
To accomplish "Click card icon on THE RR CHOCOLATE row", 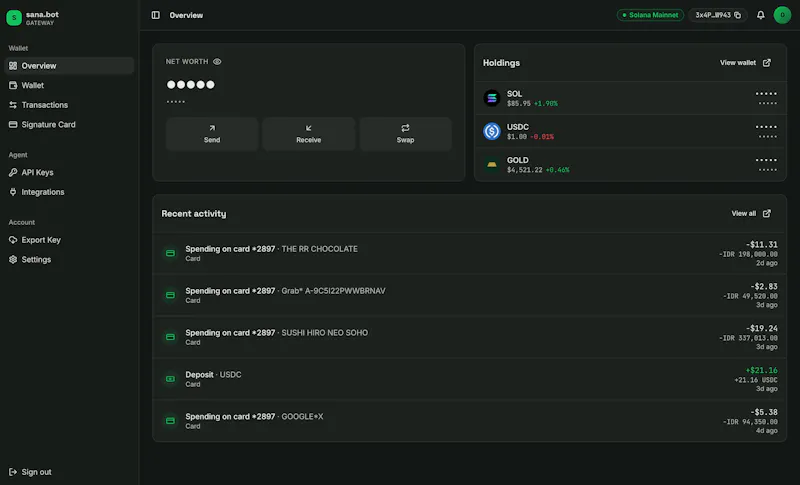I will click(x=170, y=253).
